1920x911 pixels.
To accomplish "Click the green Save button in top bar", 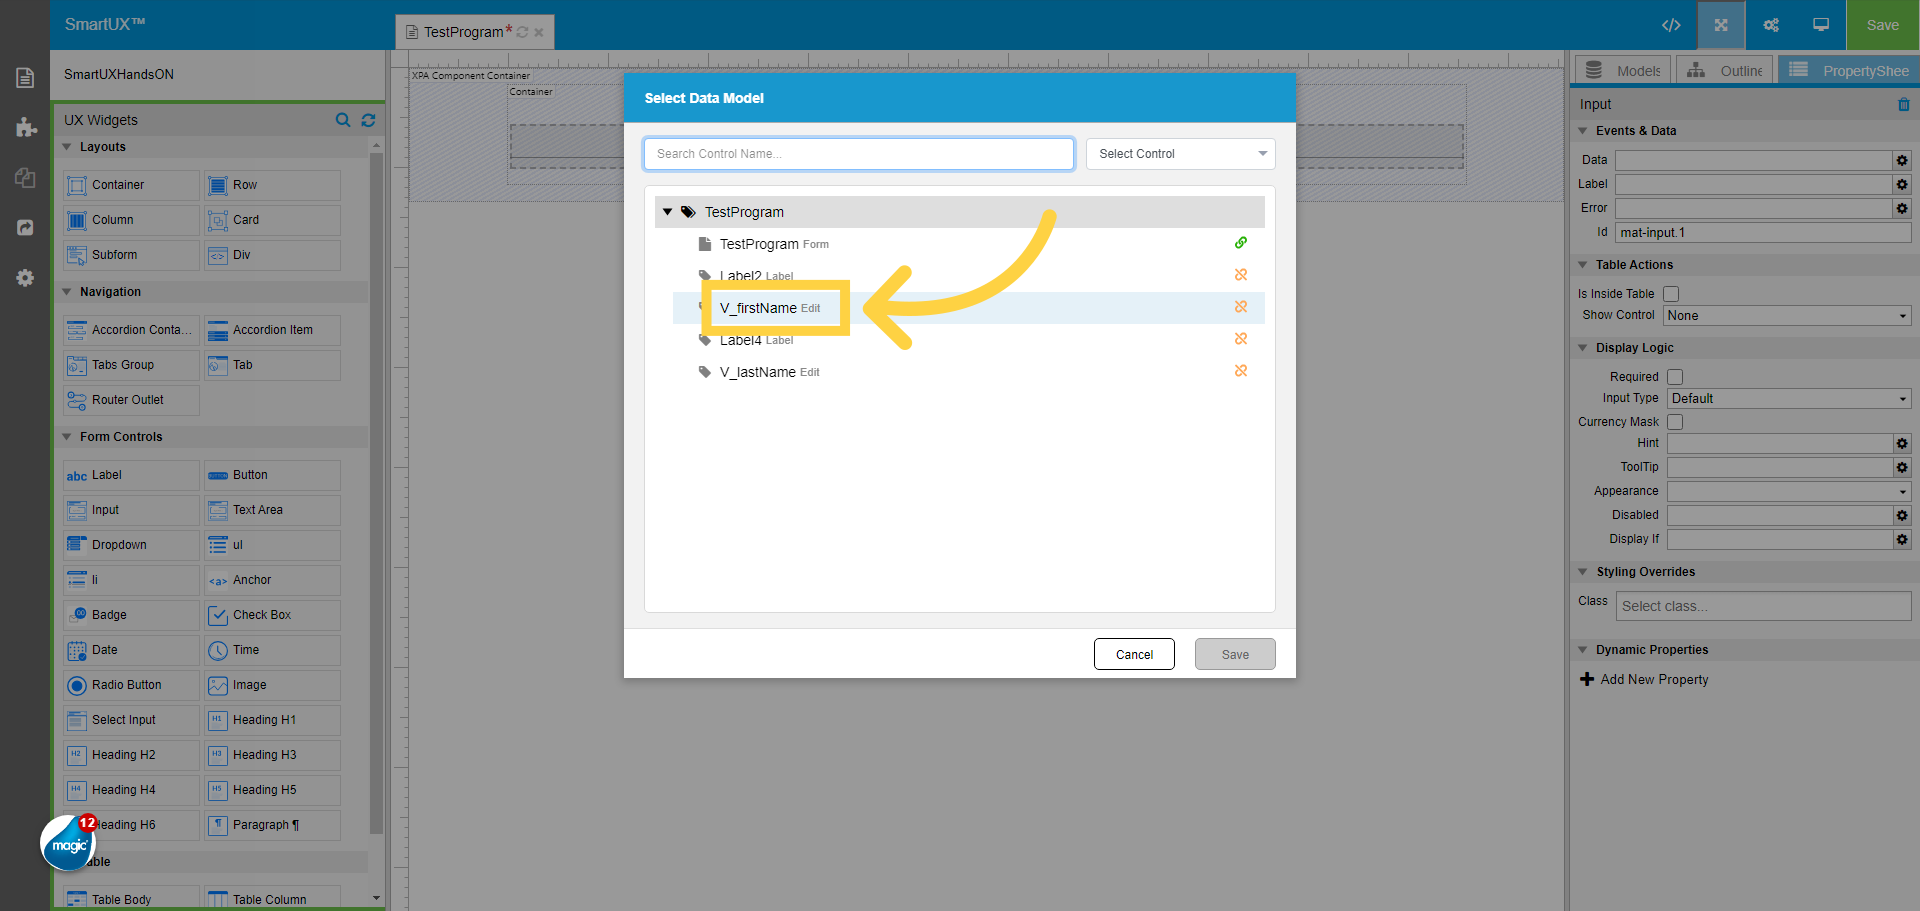I will click(x=1882, y=25).
